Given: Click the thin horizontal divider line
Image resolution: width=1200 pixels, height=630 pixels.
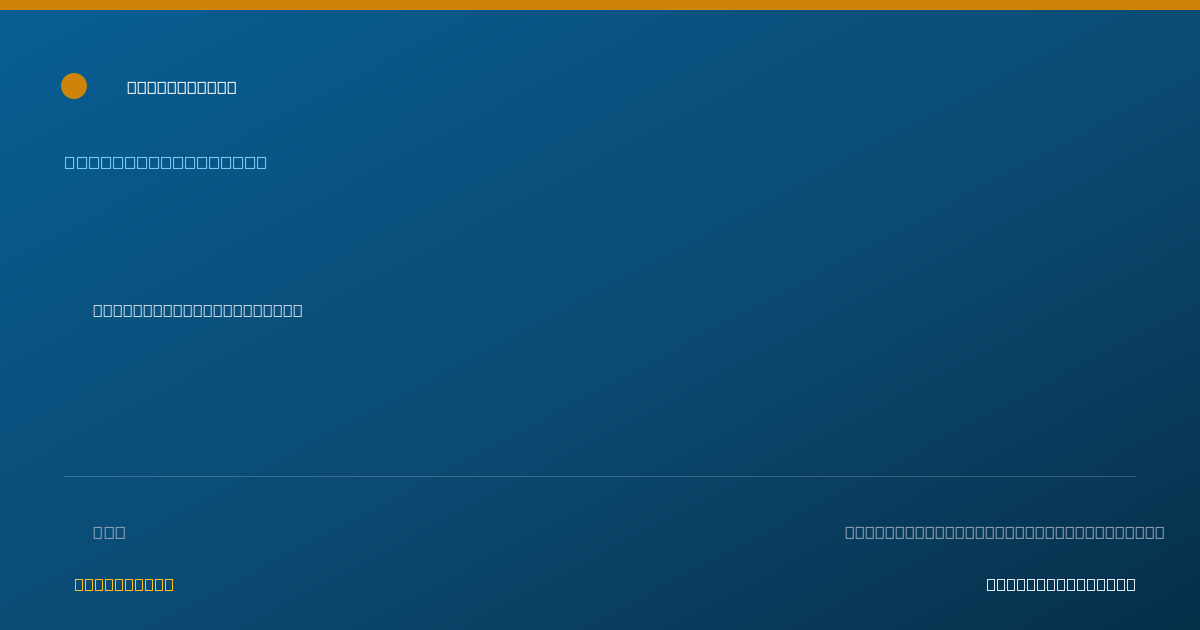Looking at the screenshot, I should [x=600, y=476].
